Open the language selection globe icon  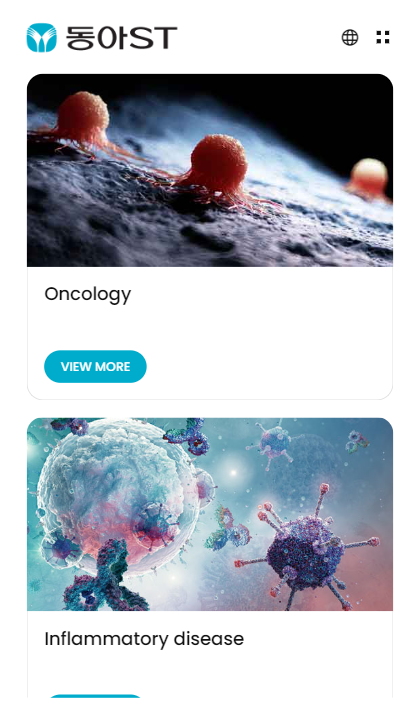(x=350, y=37)
